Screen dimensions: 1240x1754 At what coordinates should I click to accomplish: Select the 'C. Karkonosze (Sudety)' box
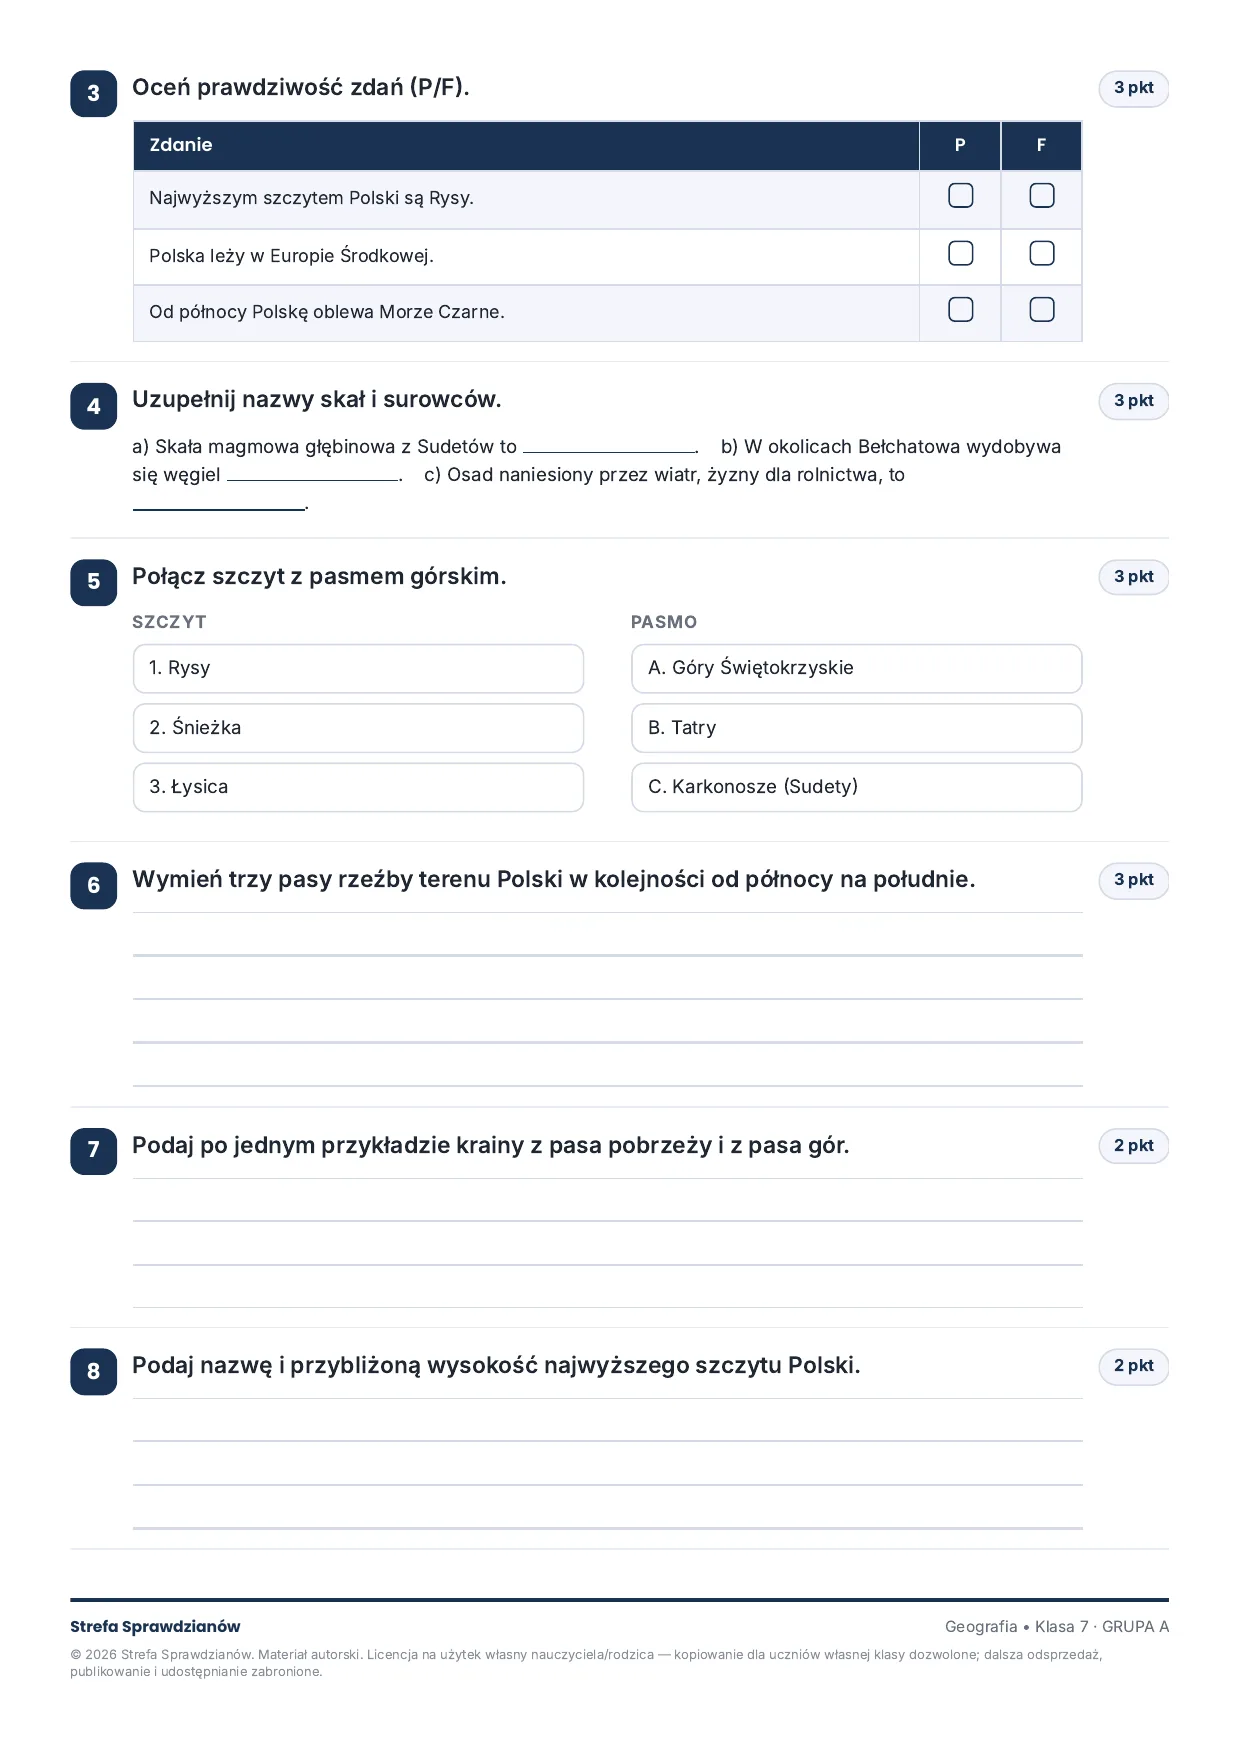pyautogui.click(x=856, y=787)
